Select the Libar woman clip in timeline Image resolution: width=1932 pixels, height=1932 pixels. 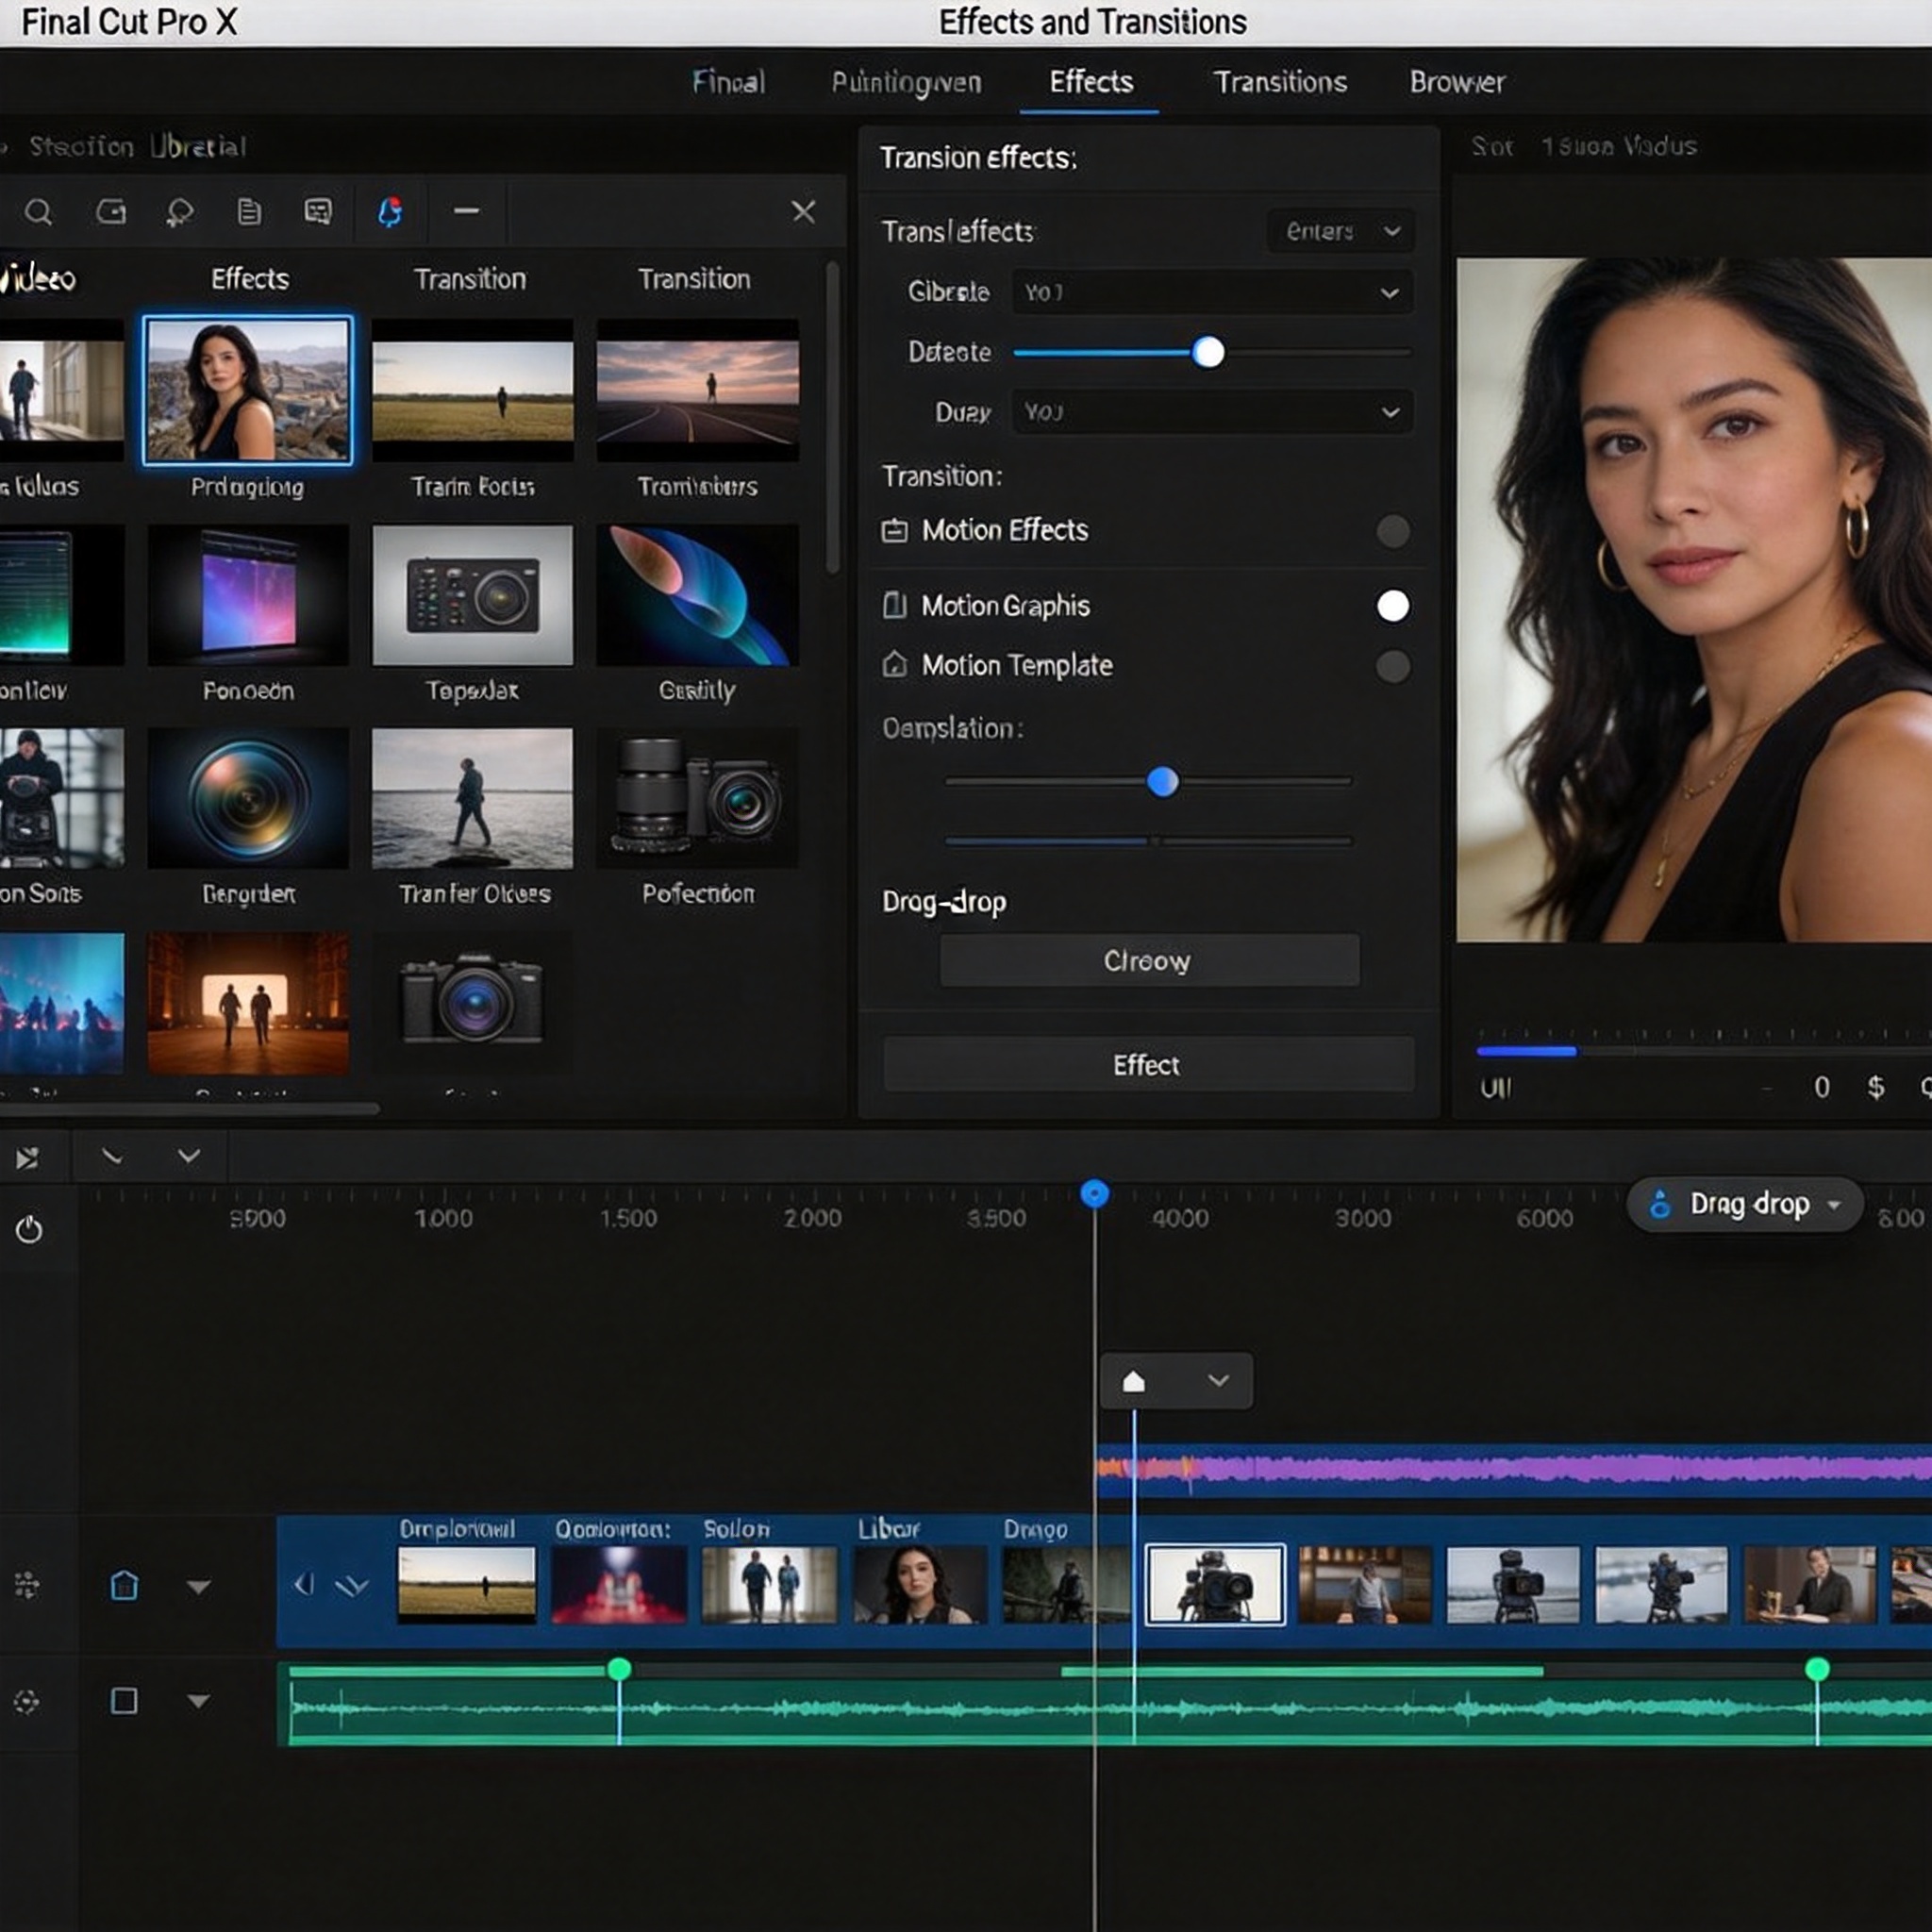[919, 1585]
